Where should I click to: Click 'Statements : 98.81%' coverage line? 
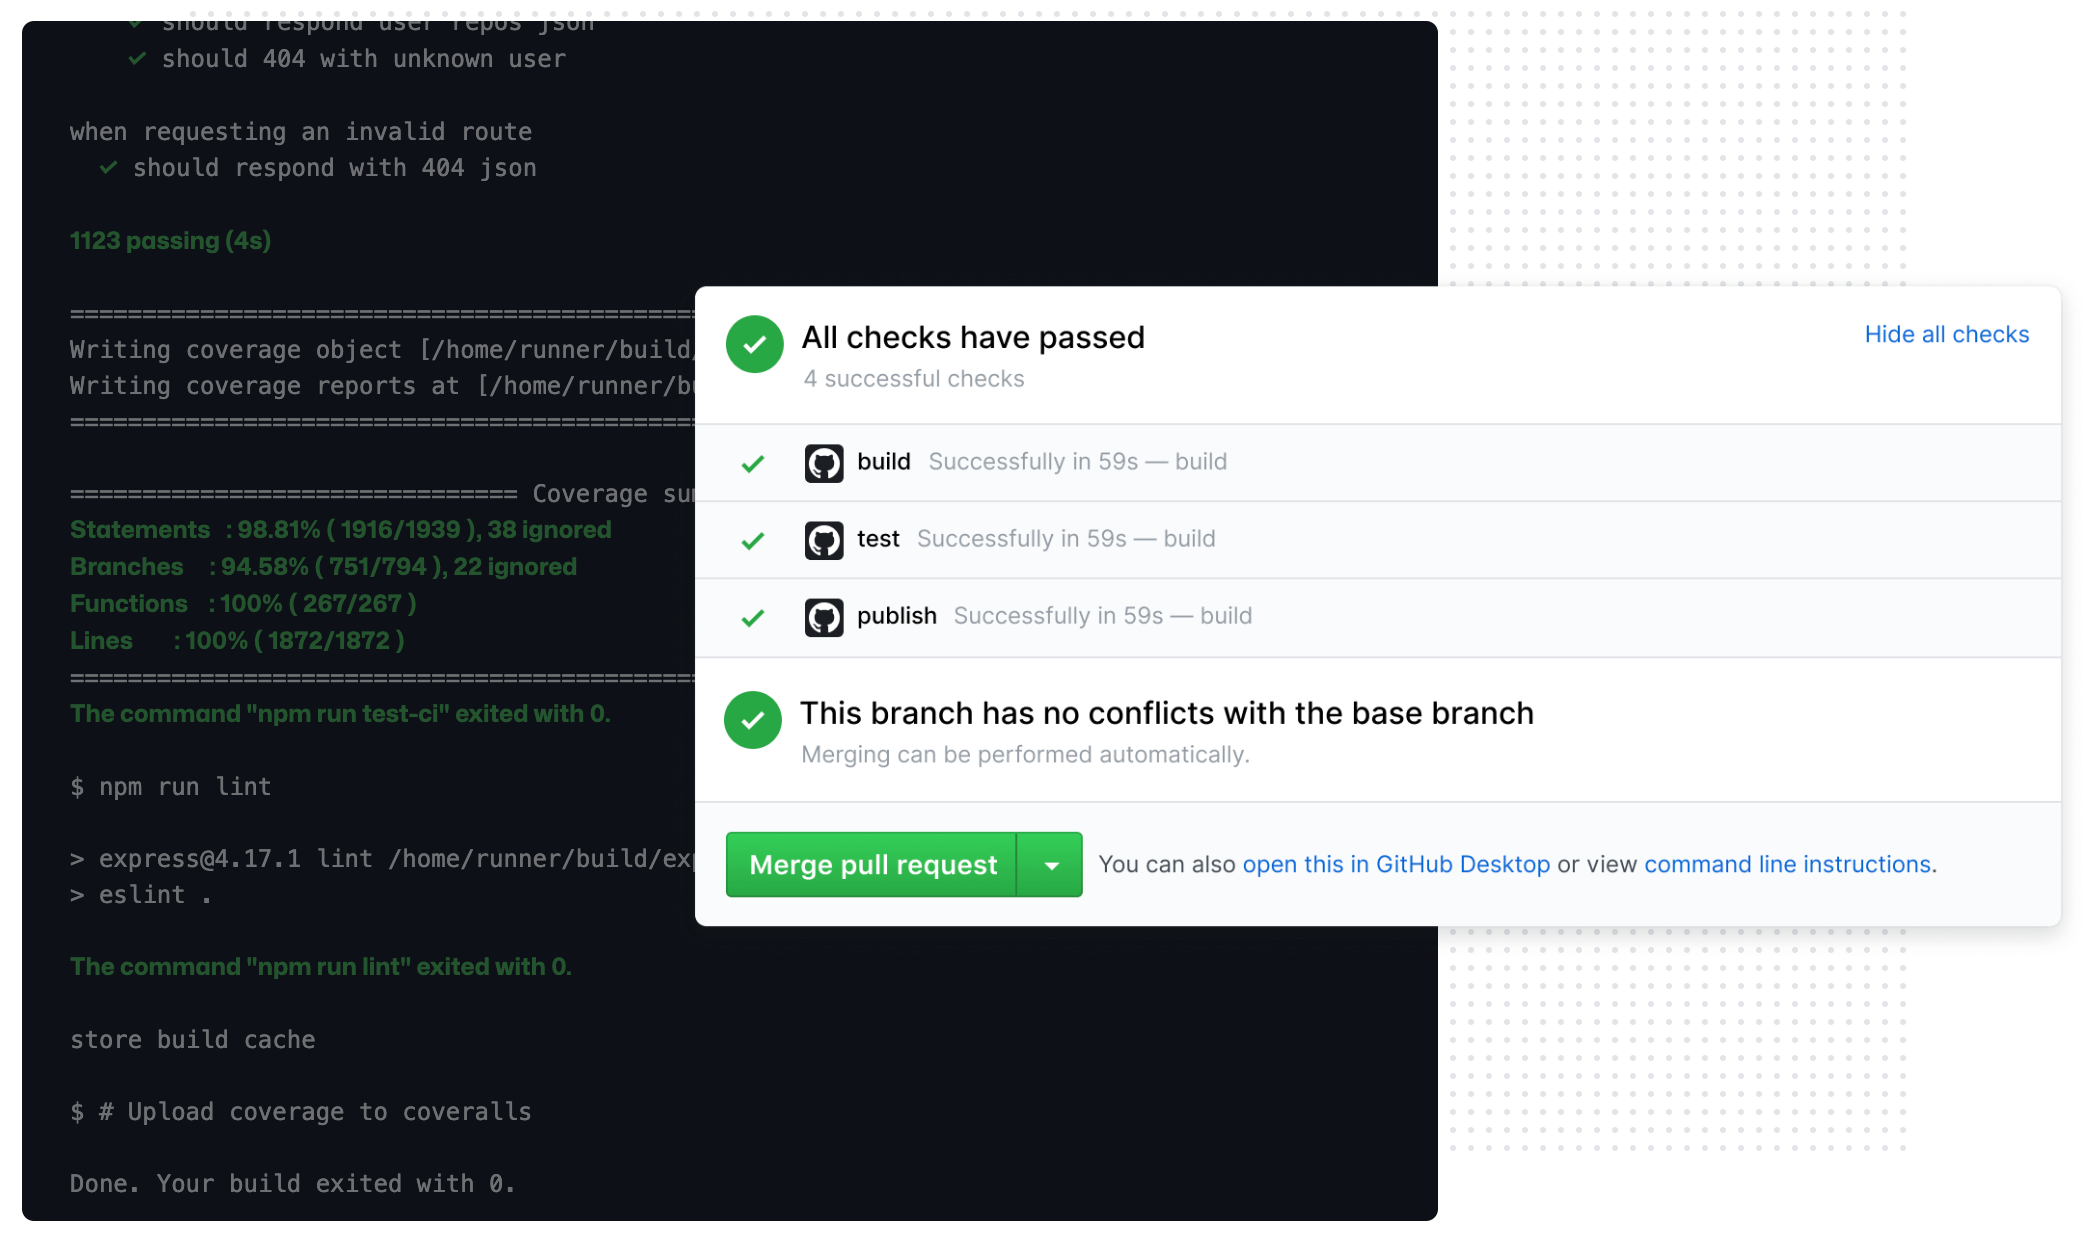click(340, 530)
